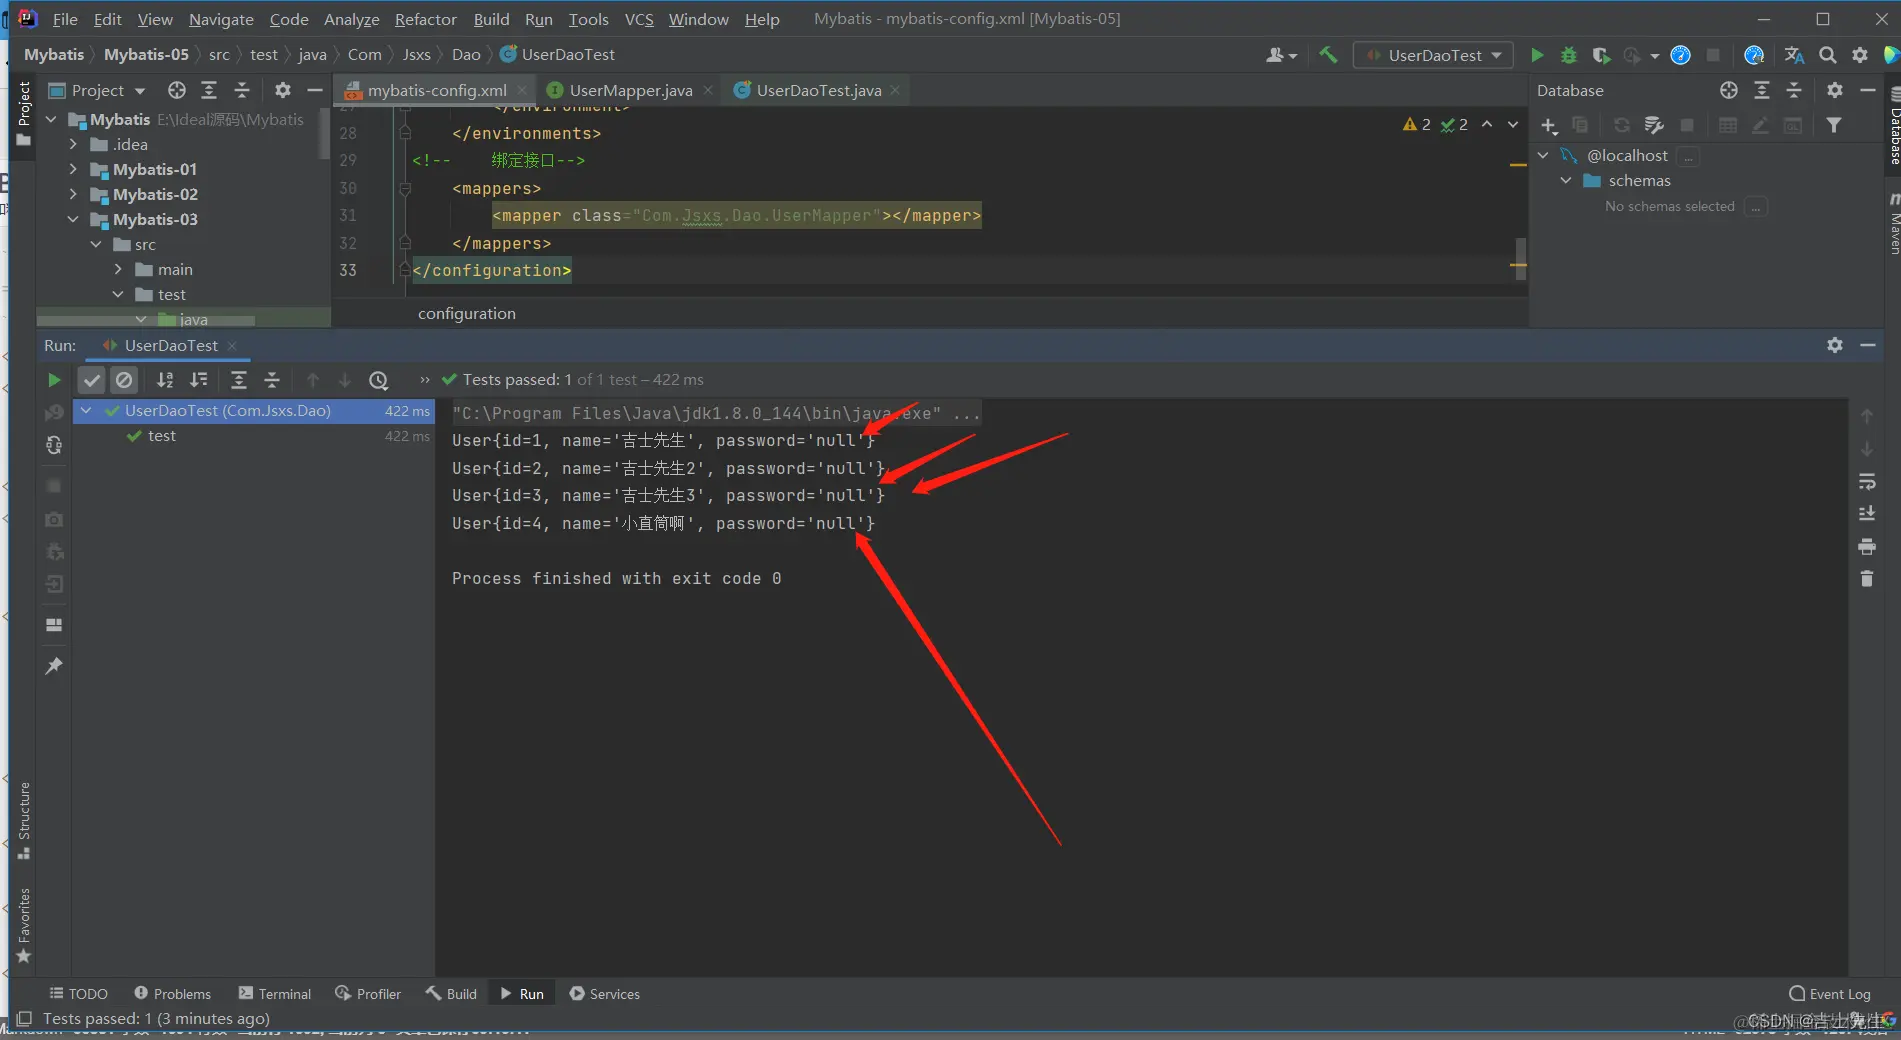Collapse the Mybatis-03 module folder
The image size is (1901, 1040).
pos(73,219)
